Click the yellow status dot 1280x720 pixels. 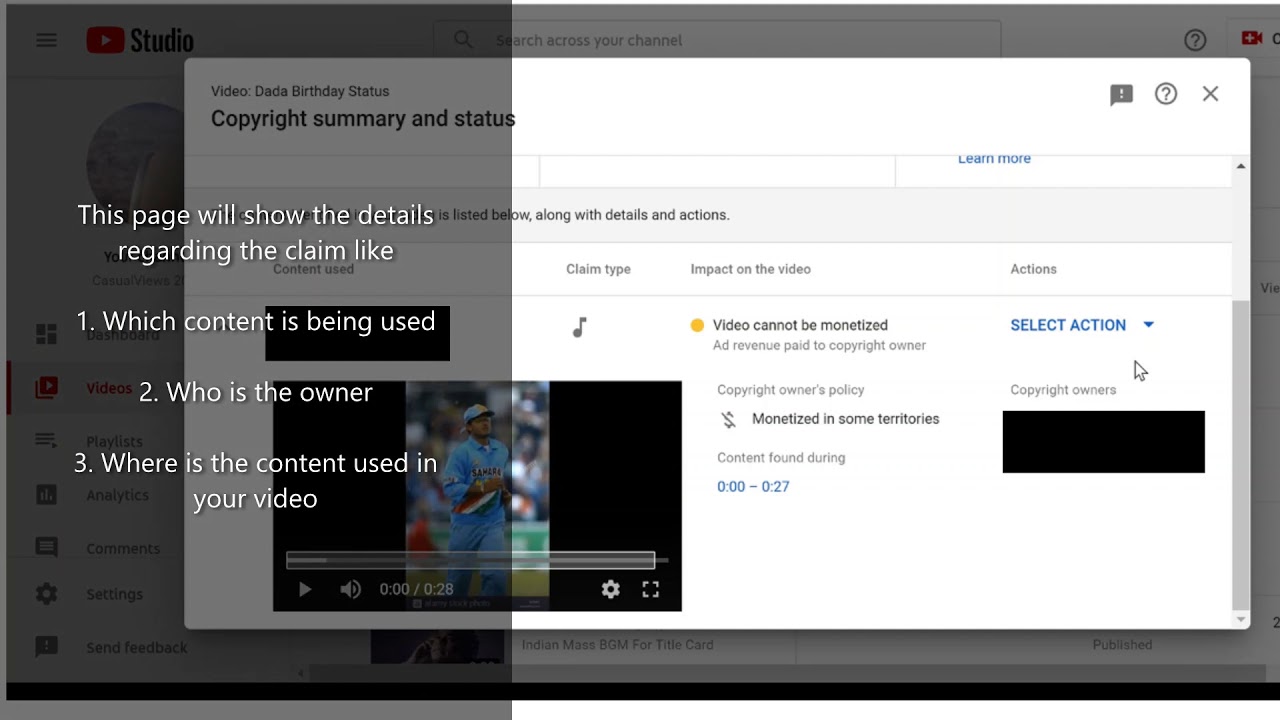point(697,325)
